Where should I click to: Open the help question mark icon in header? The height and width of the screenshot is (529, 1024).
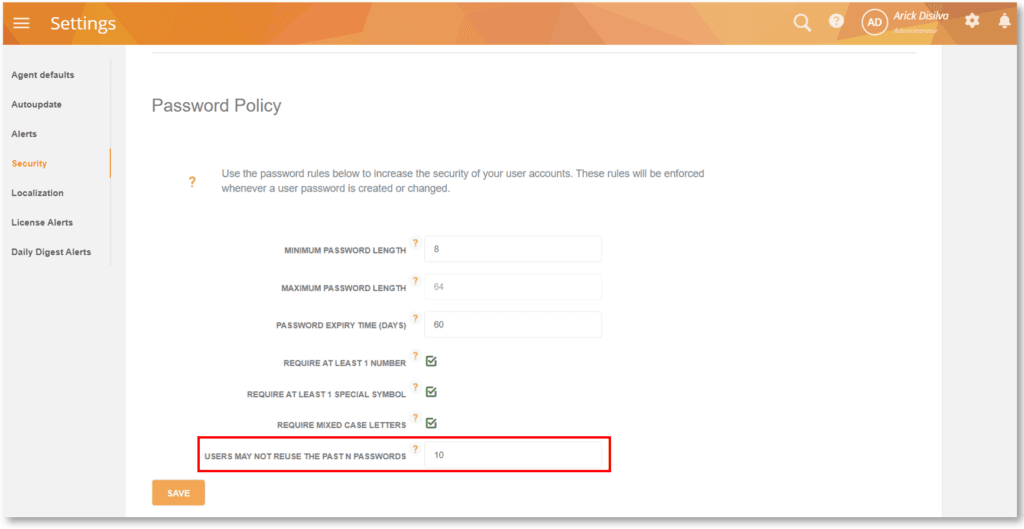837,22
